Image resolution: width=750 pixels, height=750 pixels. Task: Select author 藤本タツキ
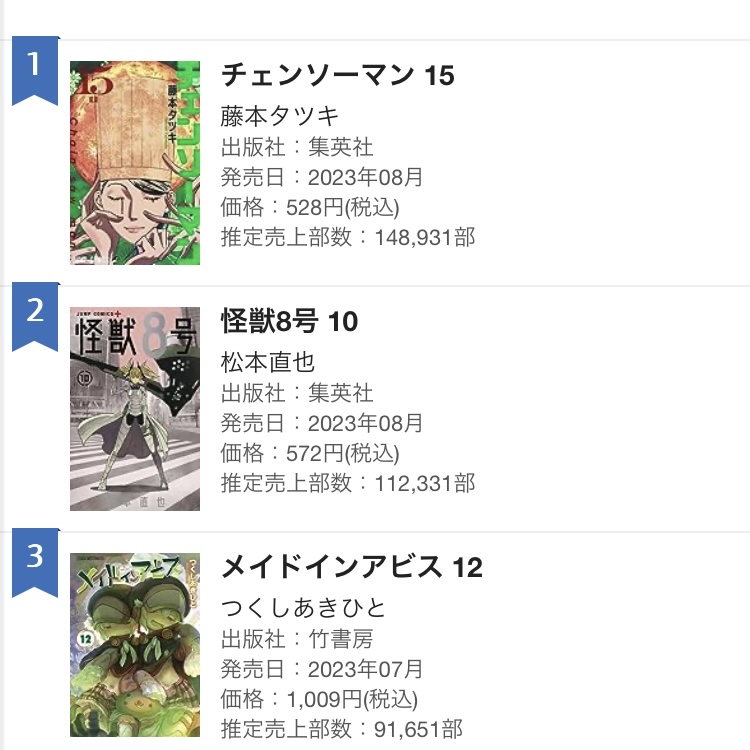click(x=280, y=116)
